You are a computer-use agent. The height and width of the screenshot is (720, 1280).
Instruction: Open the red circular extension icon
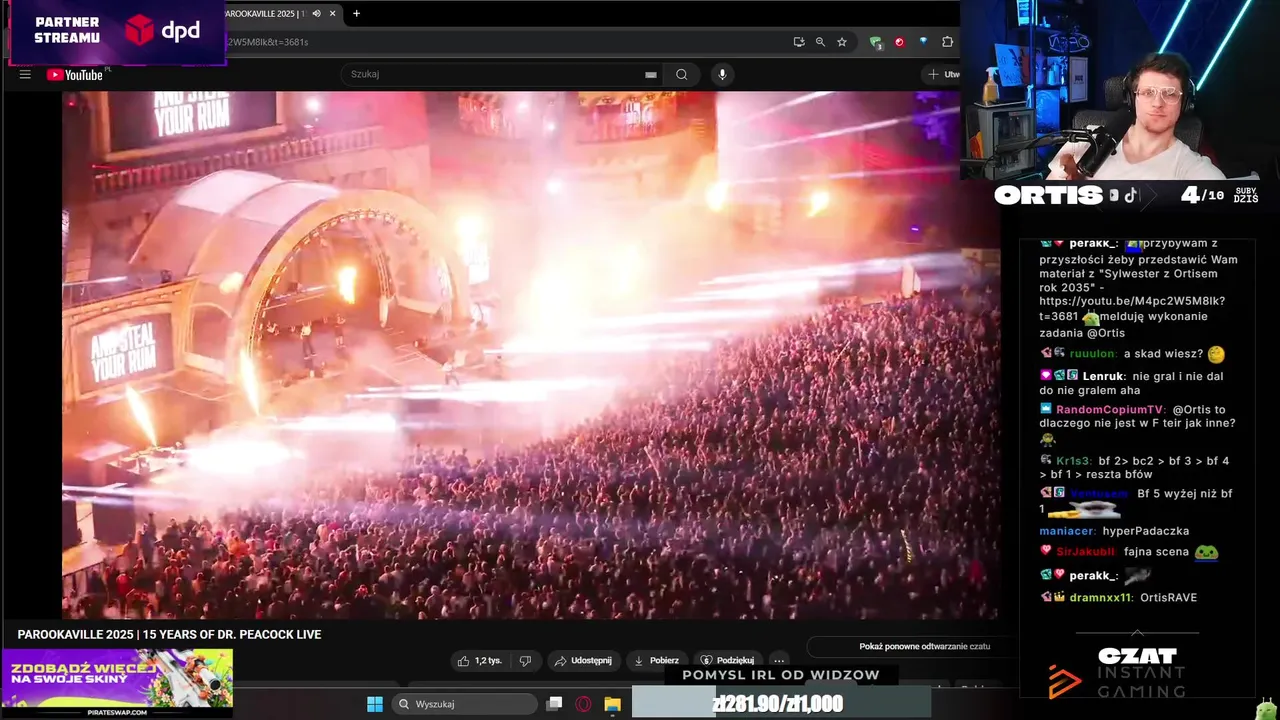click(x=899, y=42)
